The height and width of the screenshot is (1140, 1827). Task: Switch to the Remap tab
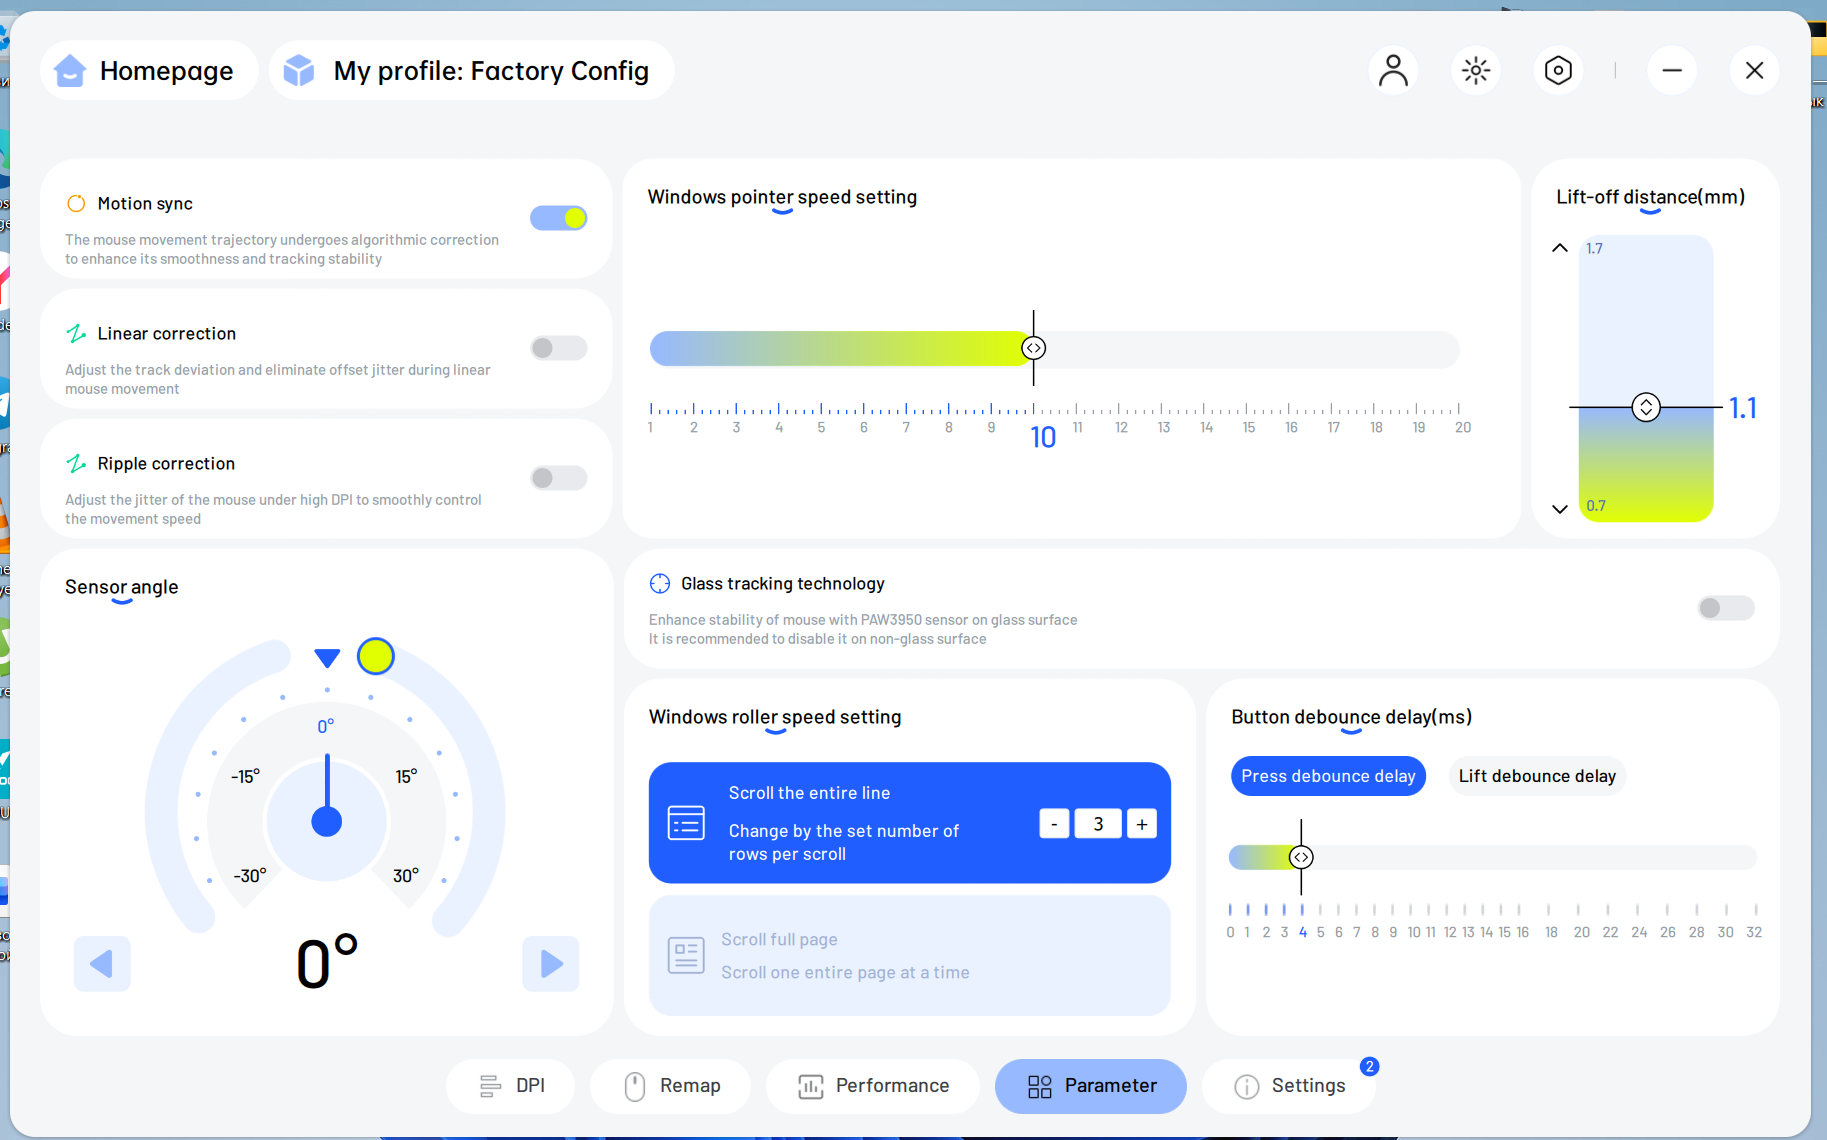(x=671, y=1086)
